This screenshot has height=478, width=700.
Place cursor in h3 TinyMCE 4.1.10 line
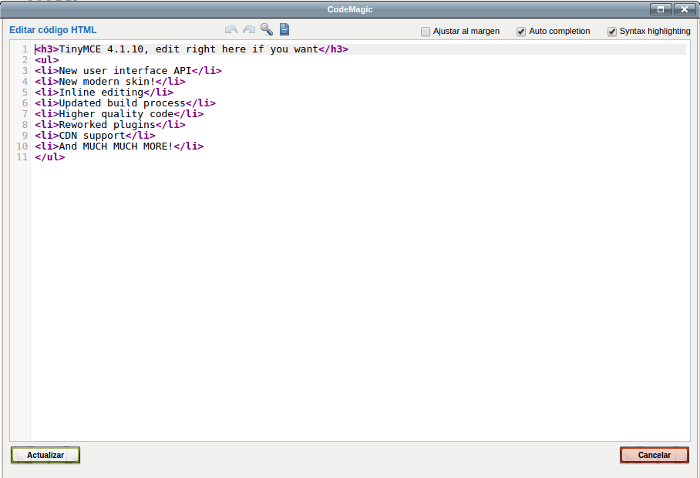(192, 49)
